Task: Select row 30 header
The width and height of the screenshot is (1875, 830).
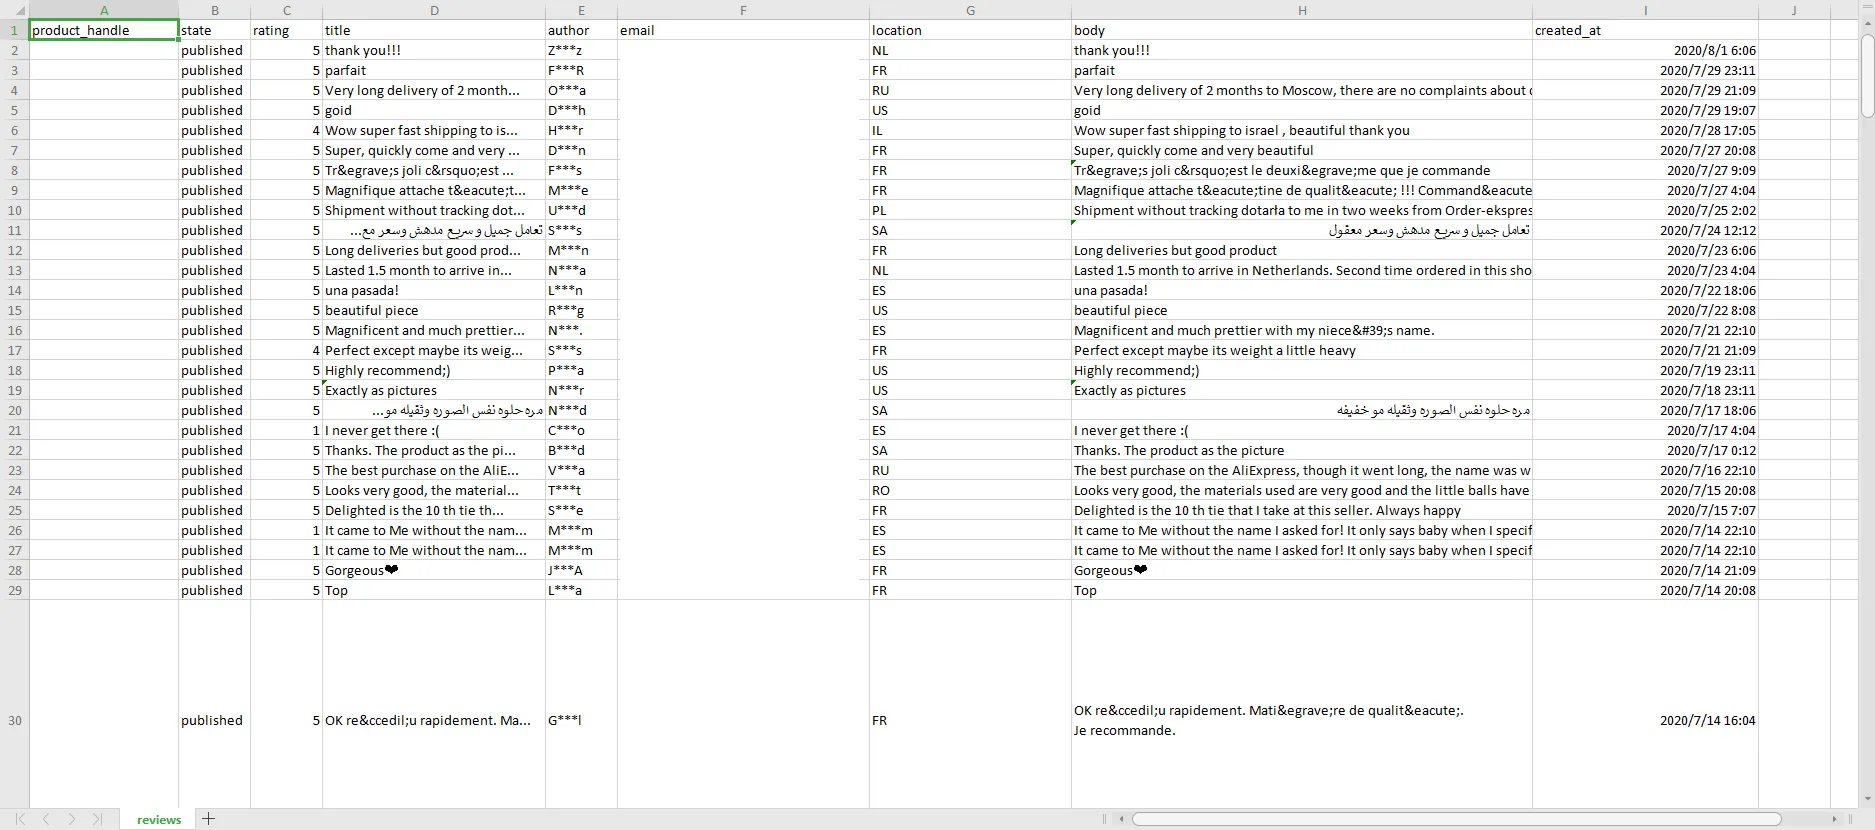Action: pyautogui.click(x=15, y=720)
